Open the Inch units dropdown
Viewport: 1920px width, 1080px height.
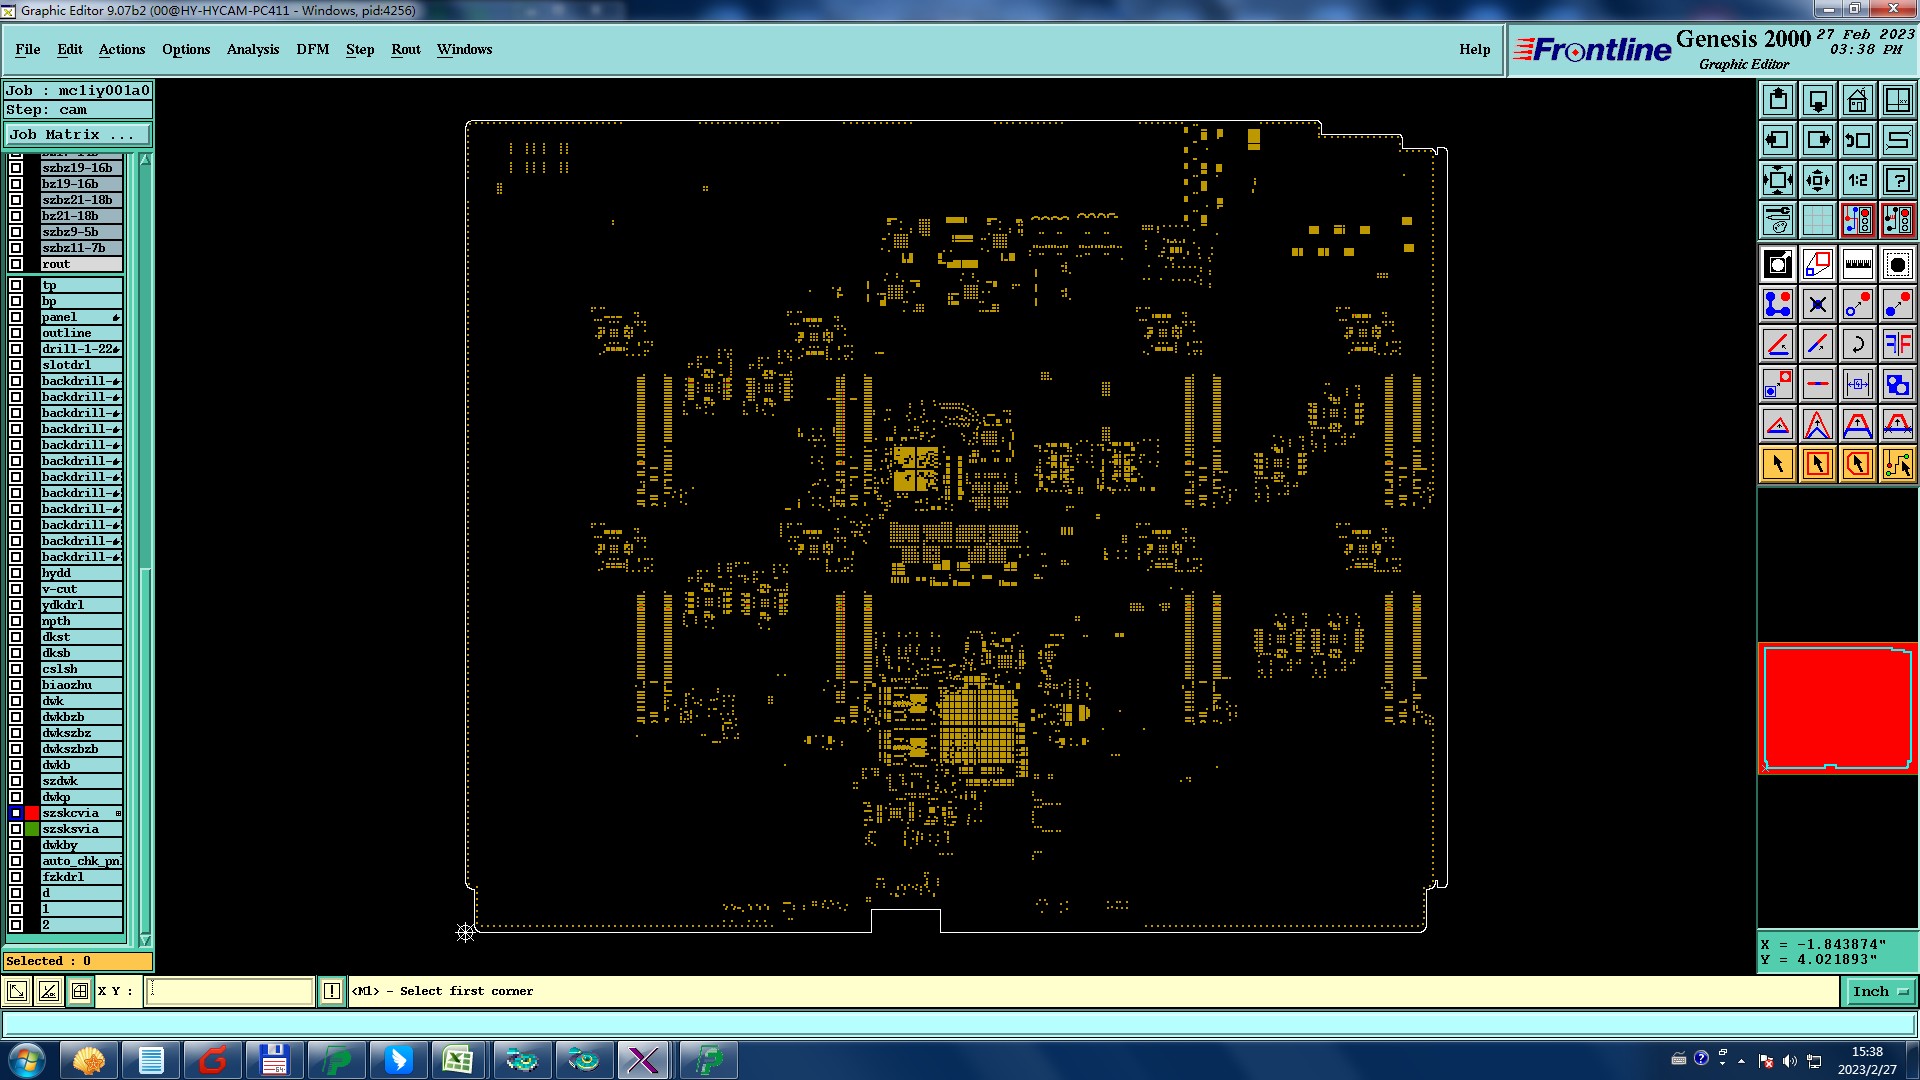(x=1880, y=991)
